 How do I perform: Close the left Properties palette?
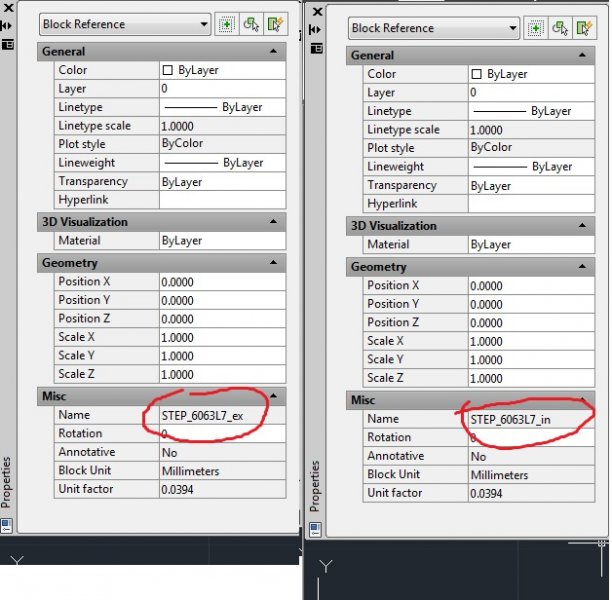[8, 8]
